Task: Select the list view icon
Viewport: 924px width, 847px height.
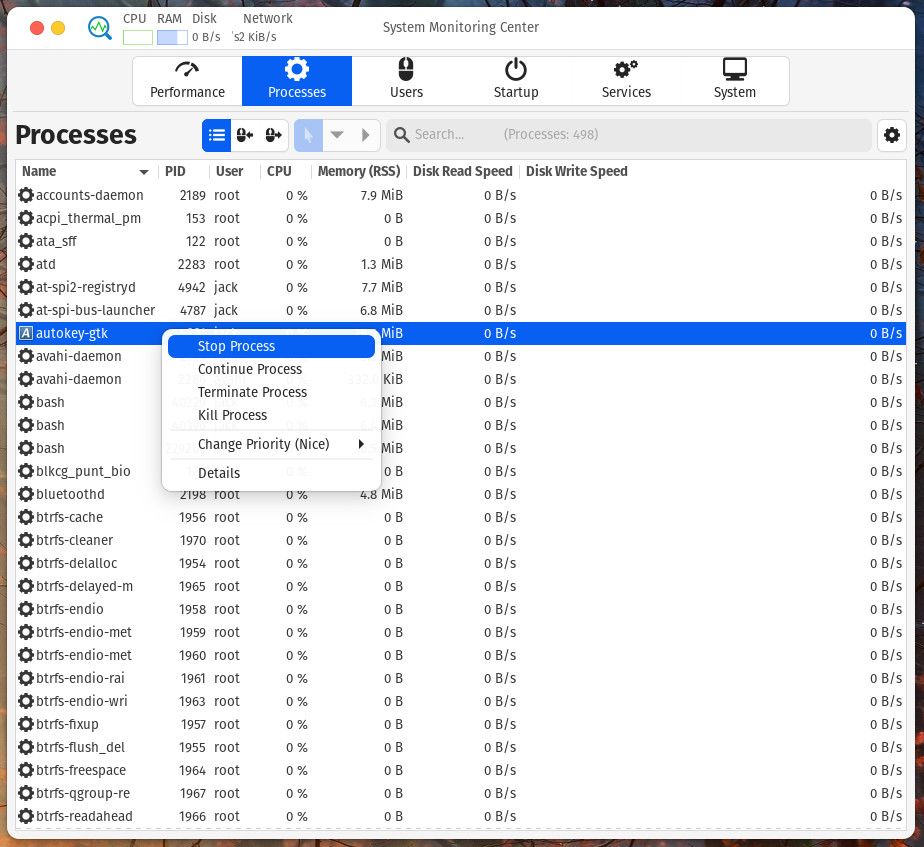Action: pyautogui.click(x=218, y=134)
